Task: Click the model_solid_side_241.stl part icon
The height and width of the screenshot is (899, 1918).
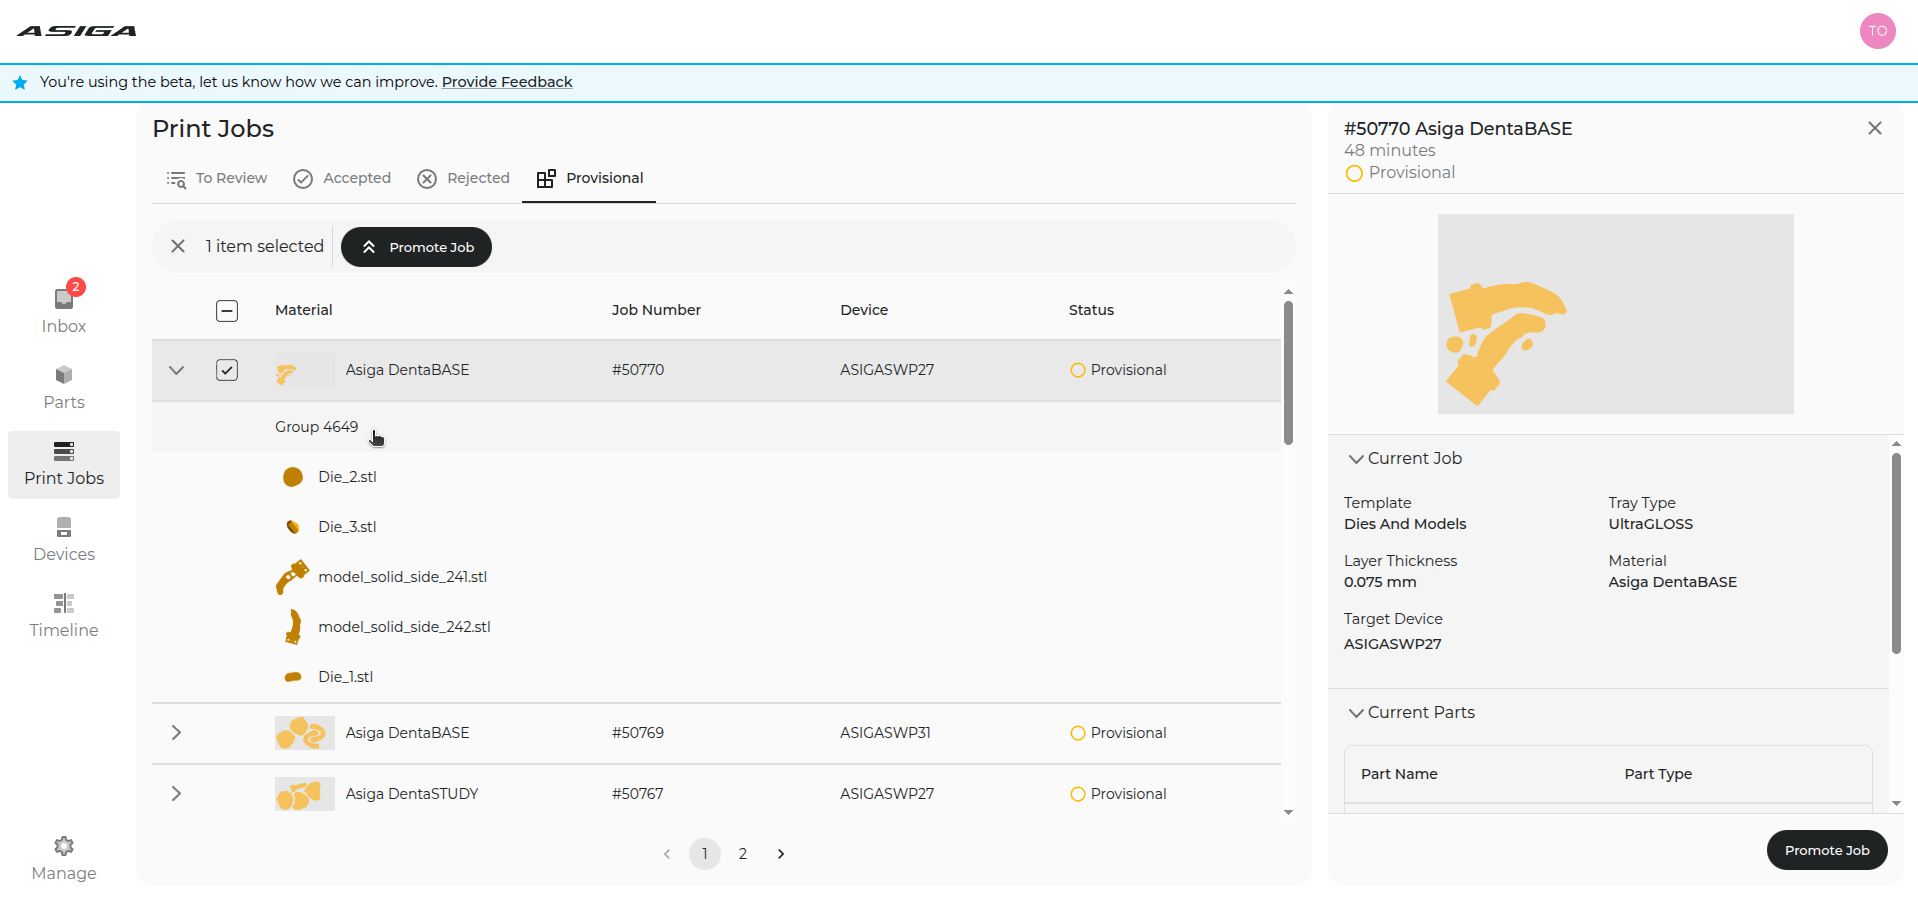Action: tap(292, 577)
